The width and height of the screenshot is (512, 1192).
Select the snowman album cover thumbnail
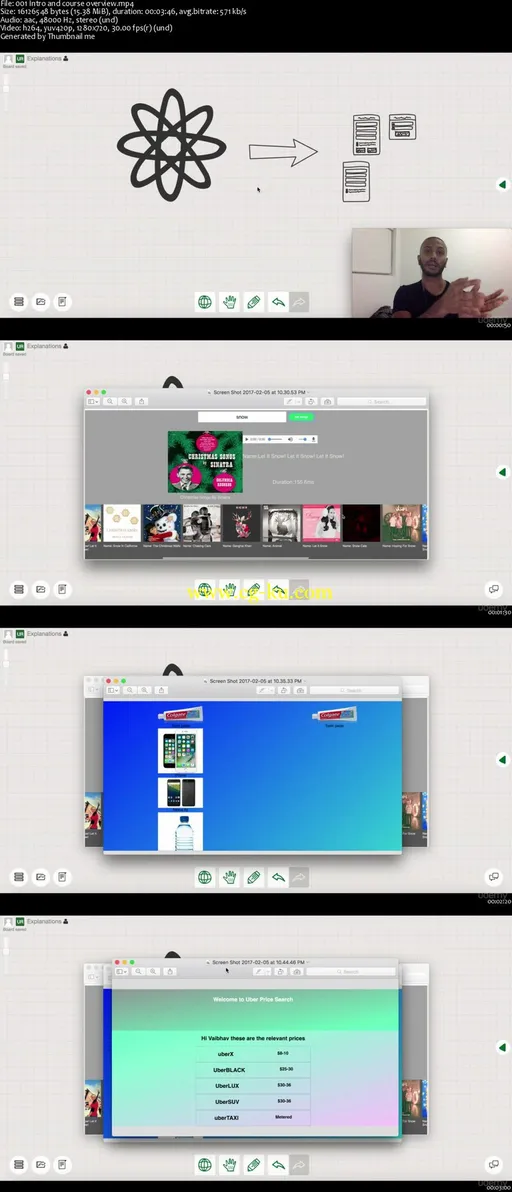(x=161, y=523)
